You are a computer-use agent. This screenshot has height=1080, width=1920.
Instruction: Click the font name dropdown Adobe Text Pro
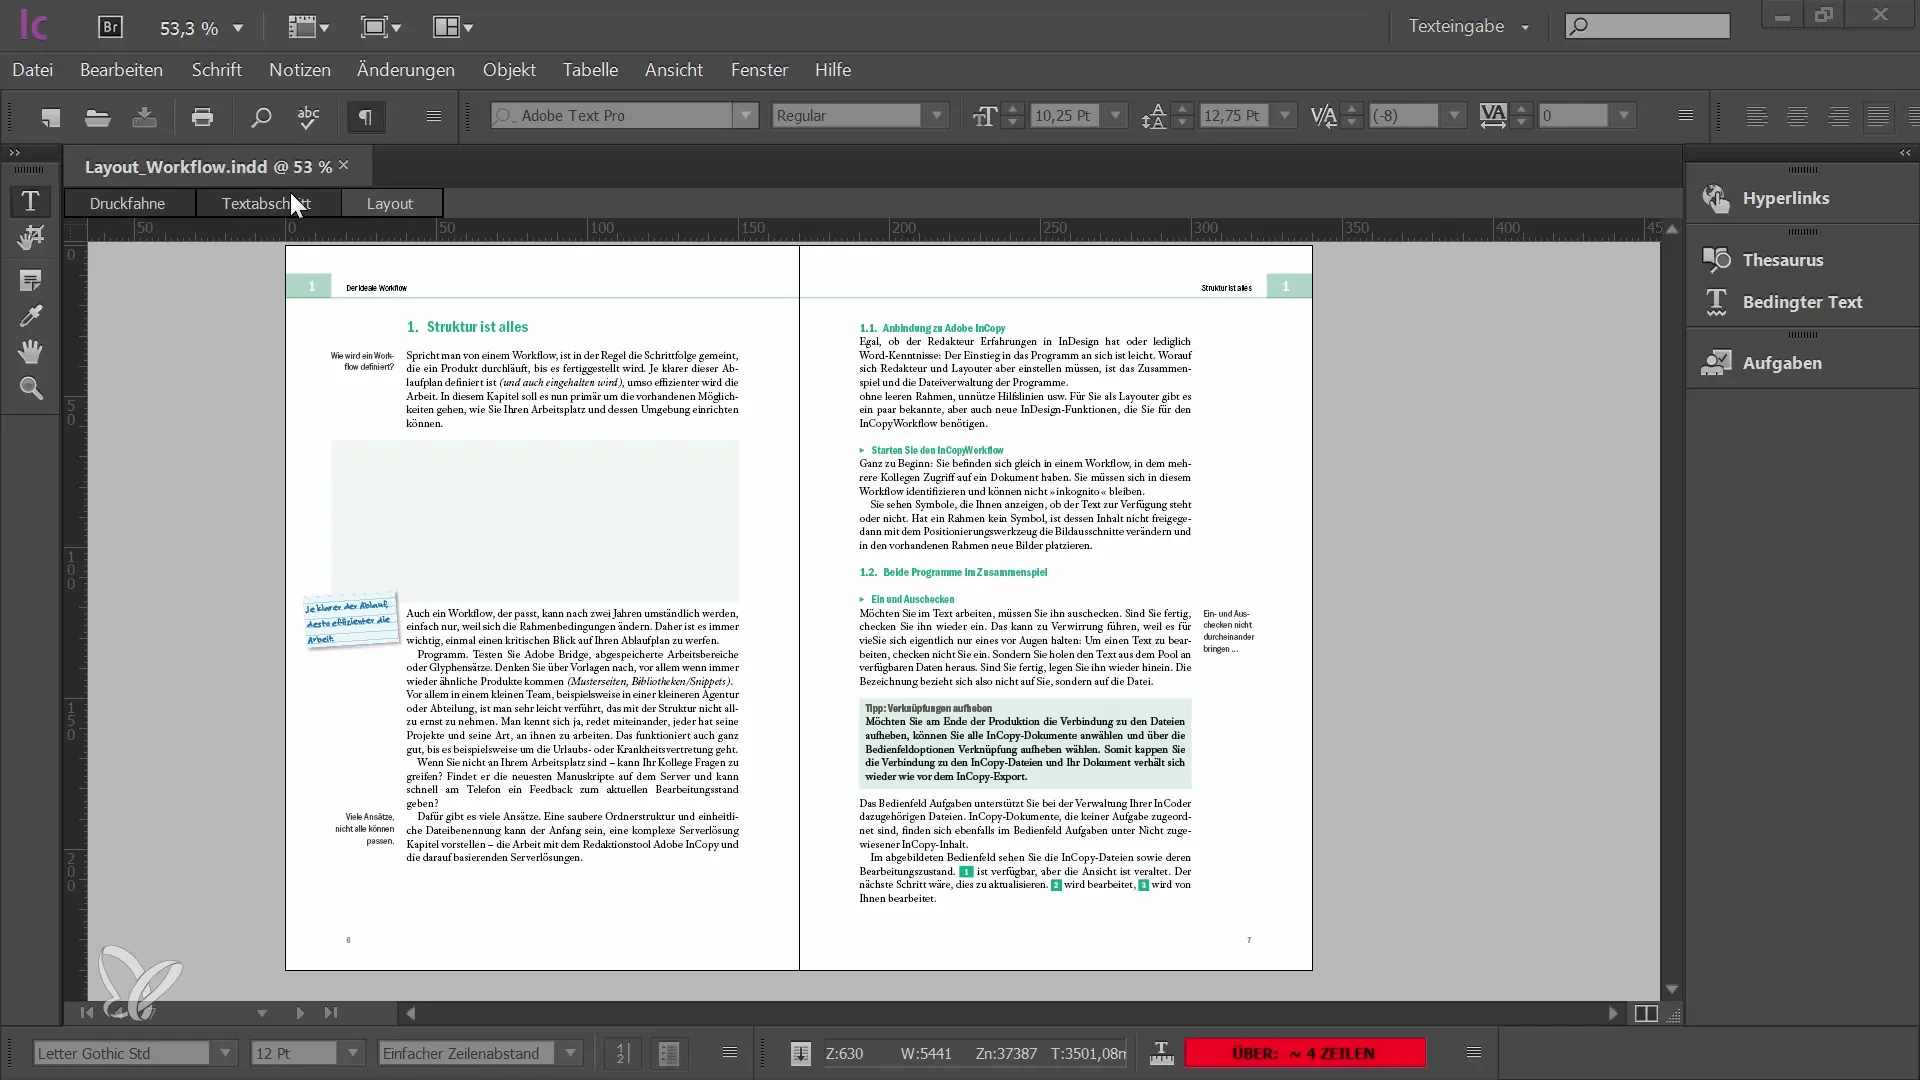pos(628,115)
